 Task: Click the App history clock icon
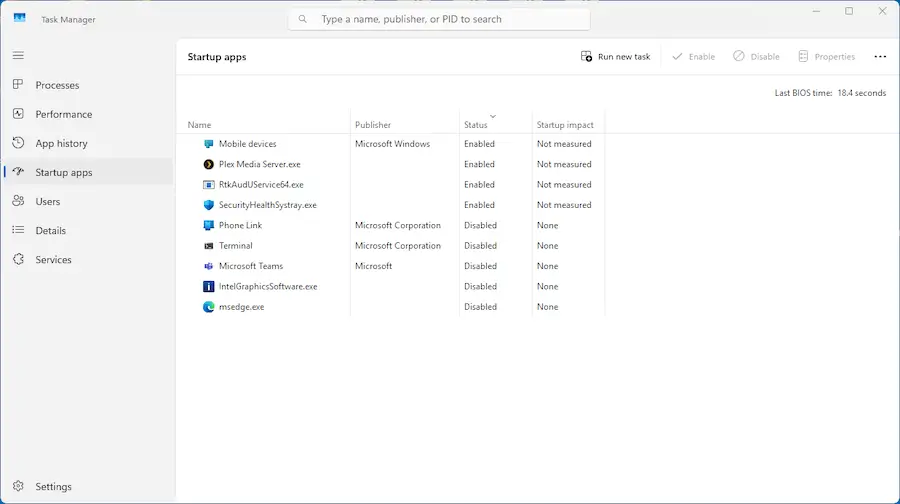point(18,143)
